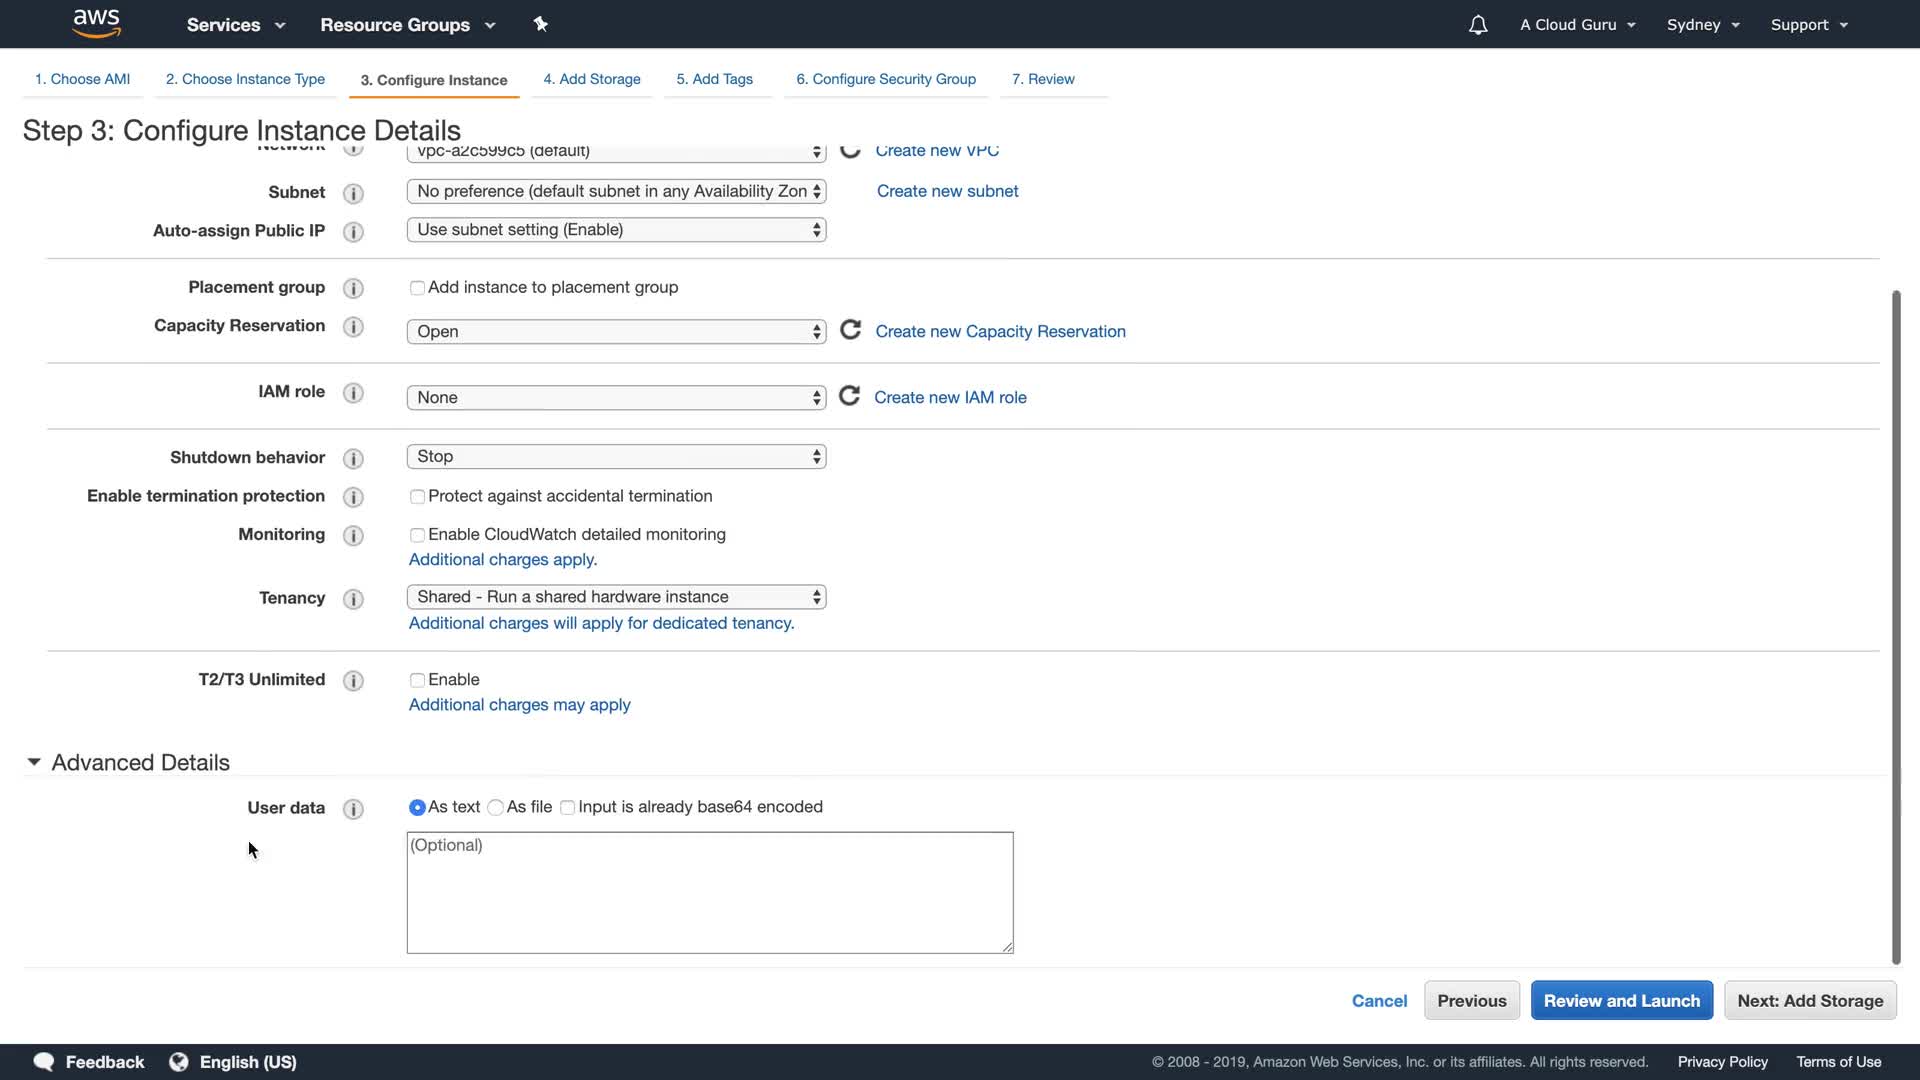This screenshot has width=1920, height=1080.
Task: Click inside the User data text area
Action: click(709, 893)
